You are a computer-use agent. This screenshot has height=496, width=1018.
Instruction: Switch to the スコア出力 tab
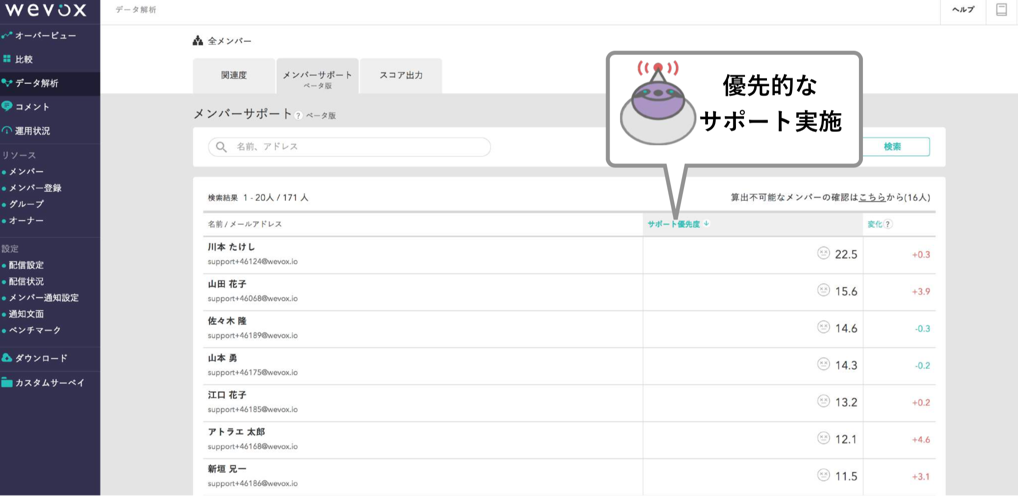[400, 76]
